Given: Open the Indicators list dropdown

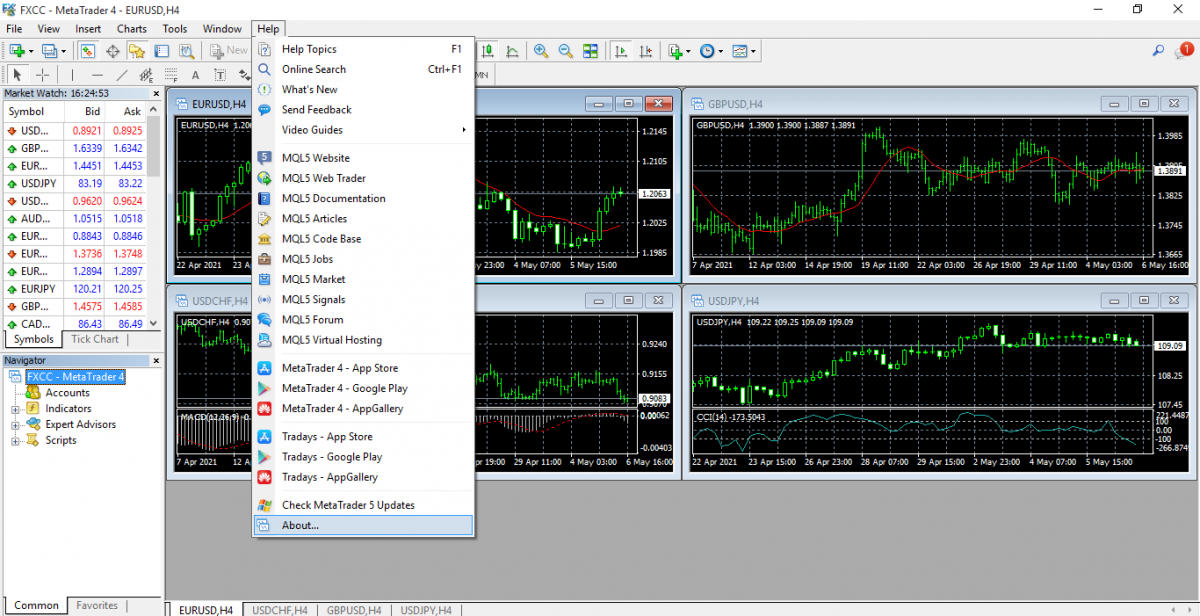Looking at the screenshot, I should click(x=688, y=50).
